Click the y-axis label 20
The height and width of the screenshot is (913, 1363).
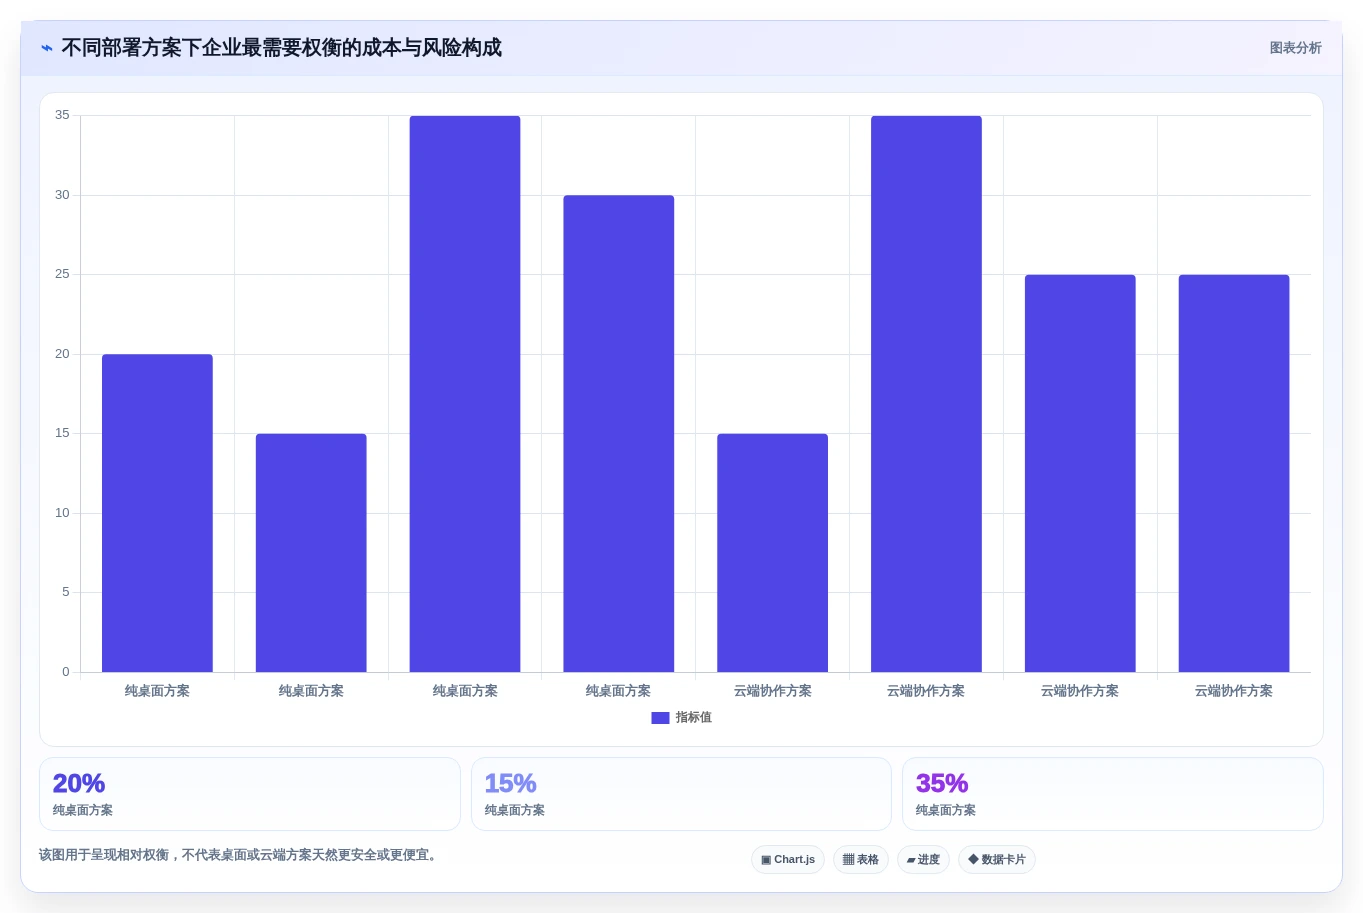coord(62,354)
